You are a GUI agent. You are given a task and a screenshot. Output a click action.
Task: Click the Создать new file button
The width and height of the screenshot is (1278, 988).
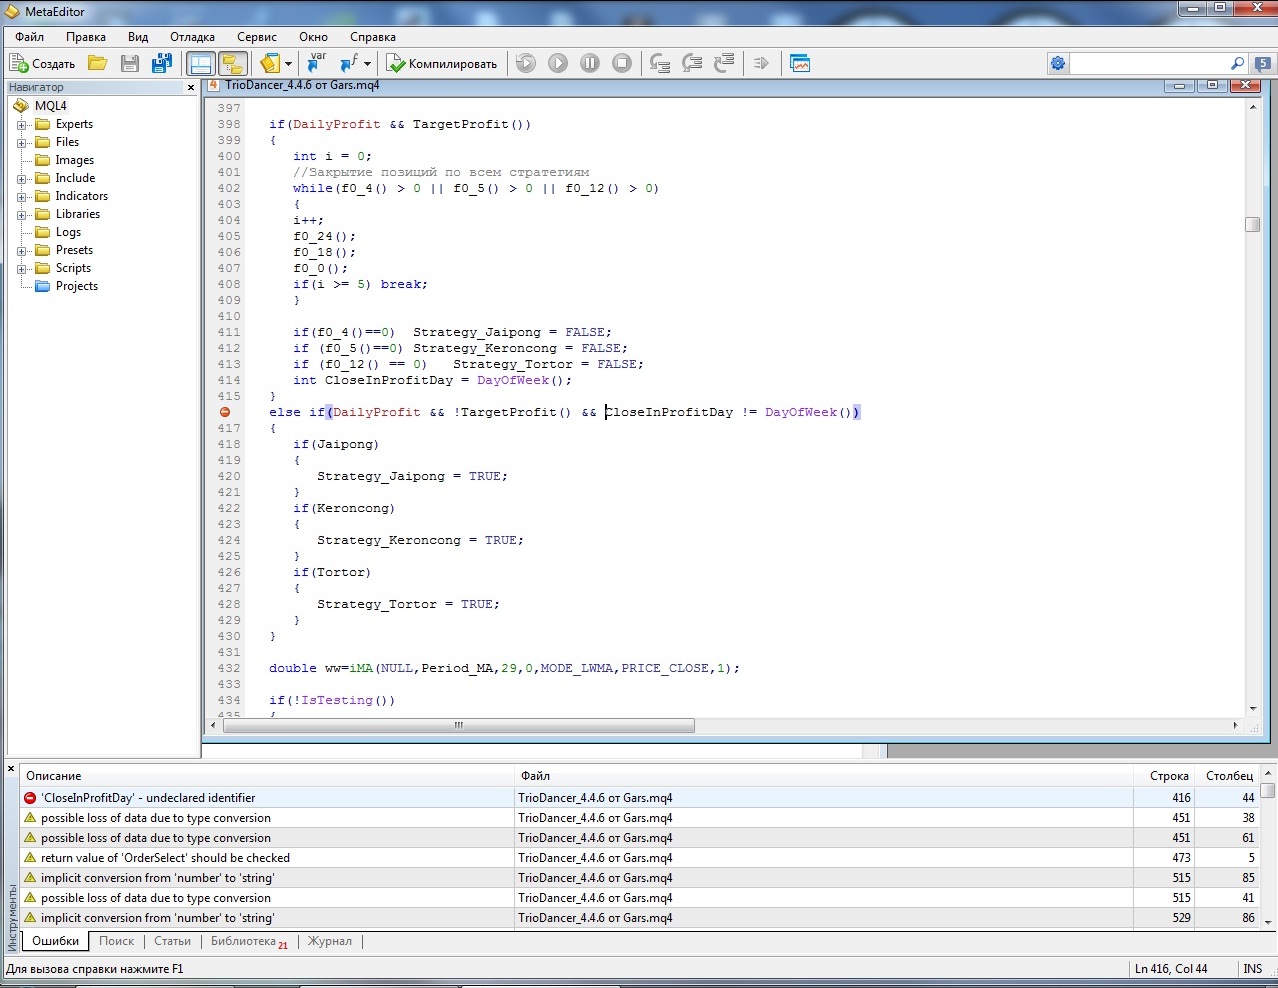[x=42, y=63]
